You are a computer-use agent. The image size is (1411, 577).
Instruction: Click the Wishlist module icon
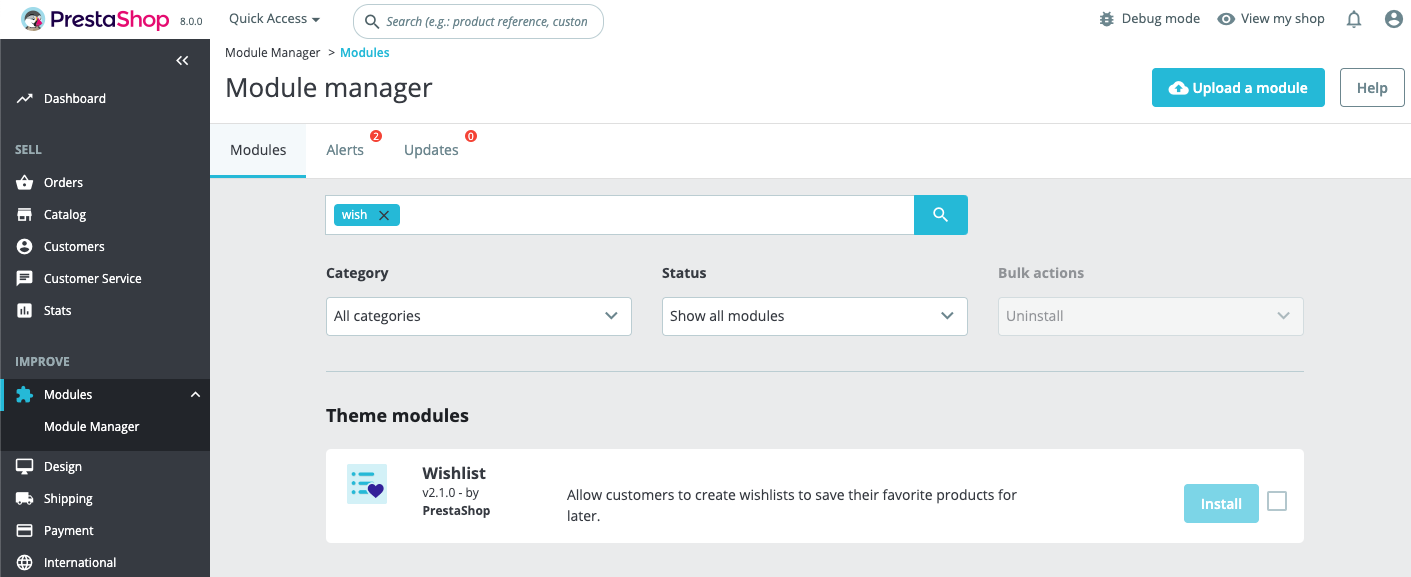click(x=367, y=484)
